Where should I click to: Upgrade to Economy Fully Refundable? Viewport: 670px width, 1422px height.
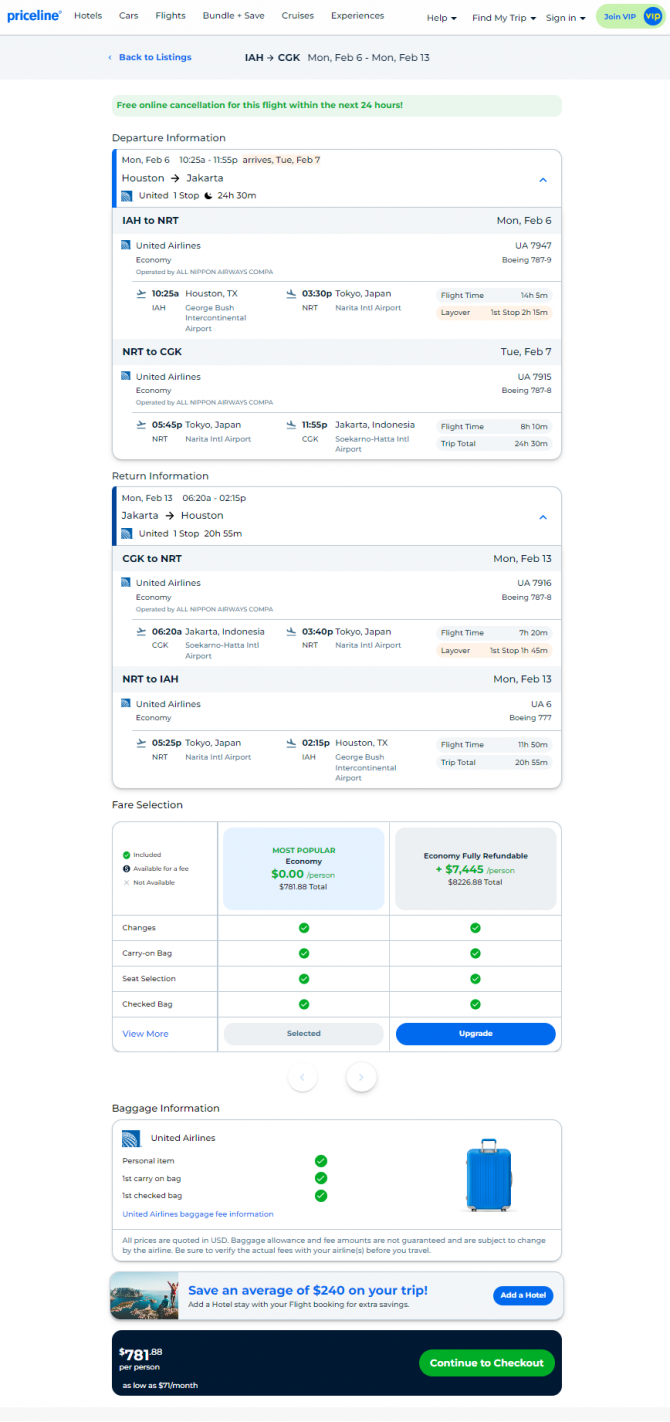(475, 1033)
